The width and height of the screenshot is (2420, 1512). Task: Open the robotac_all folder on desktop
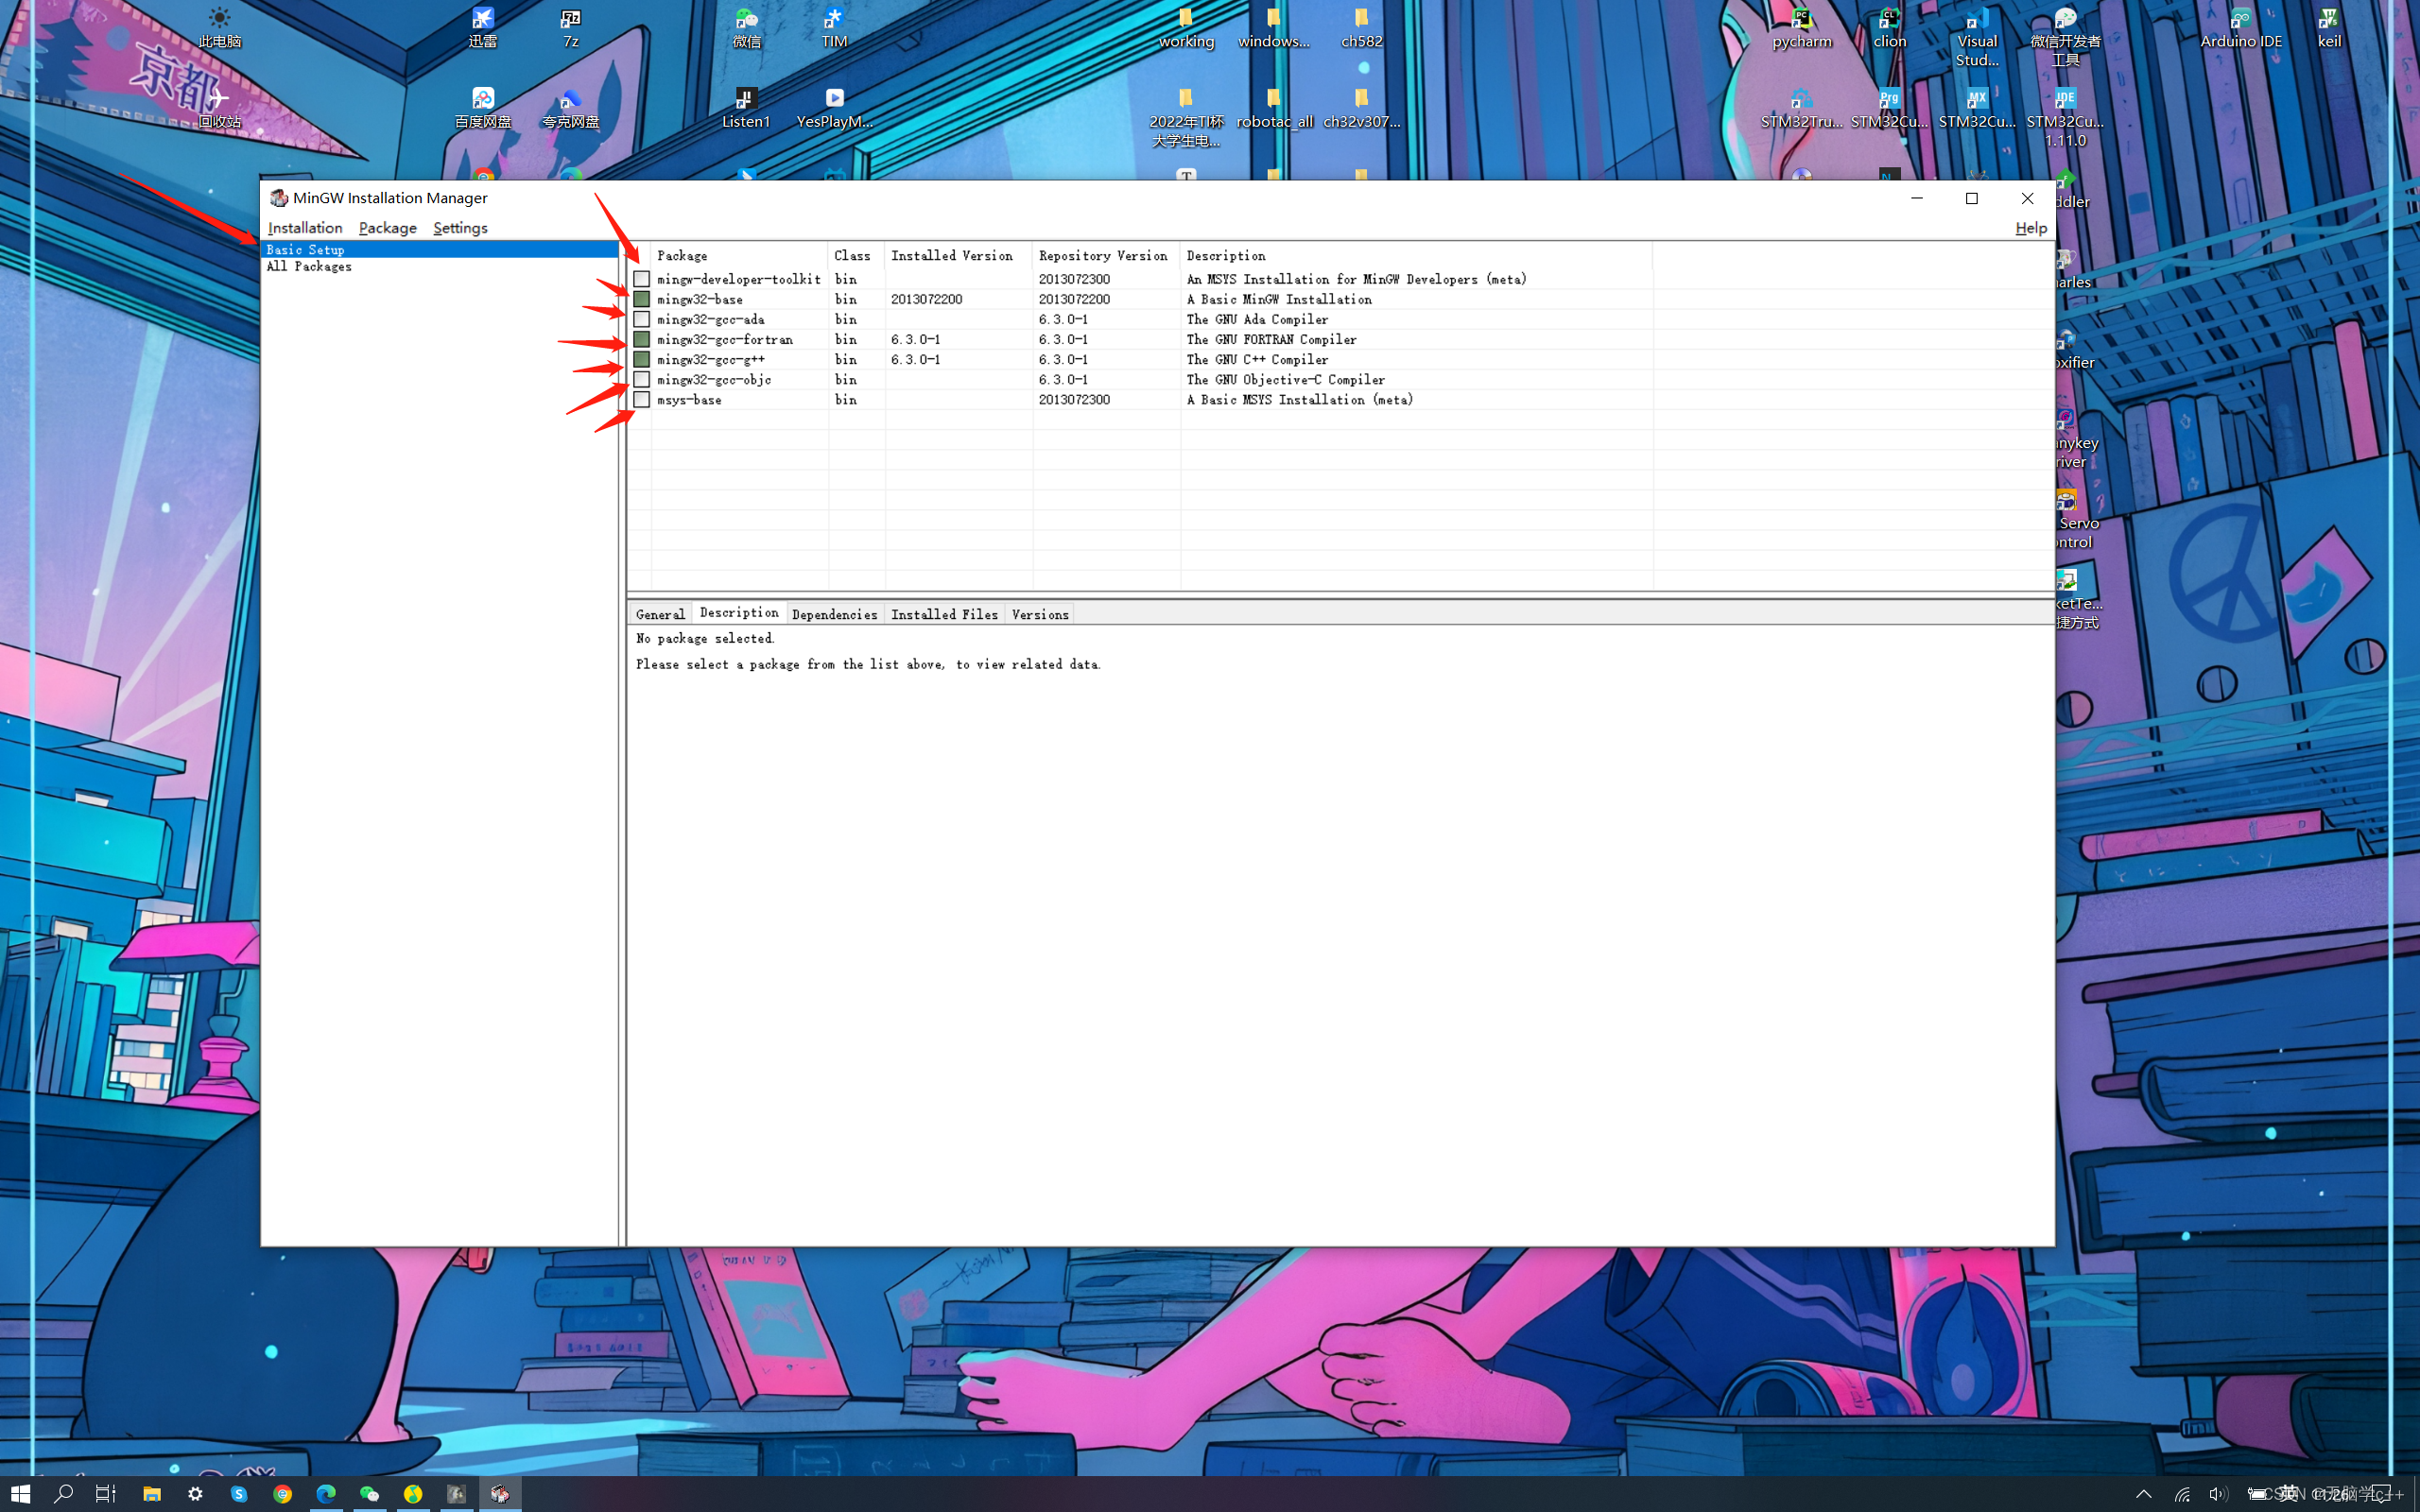pos(1274,109)
